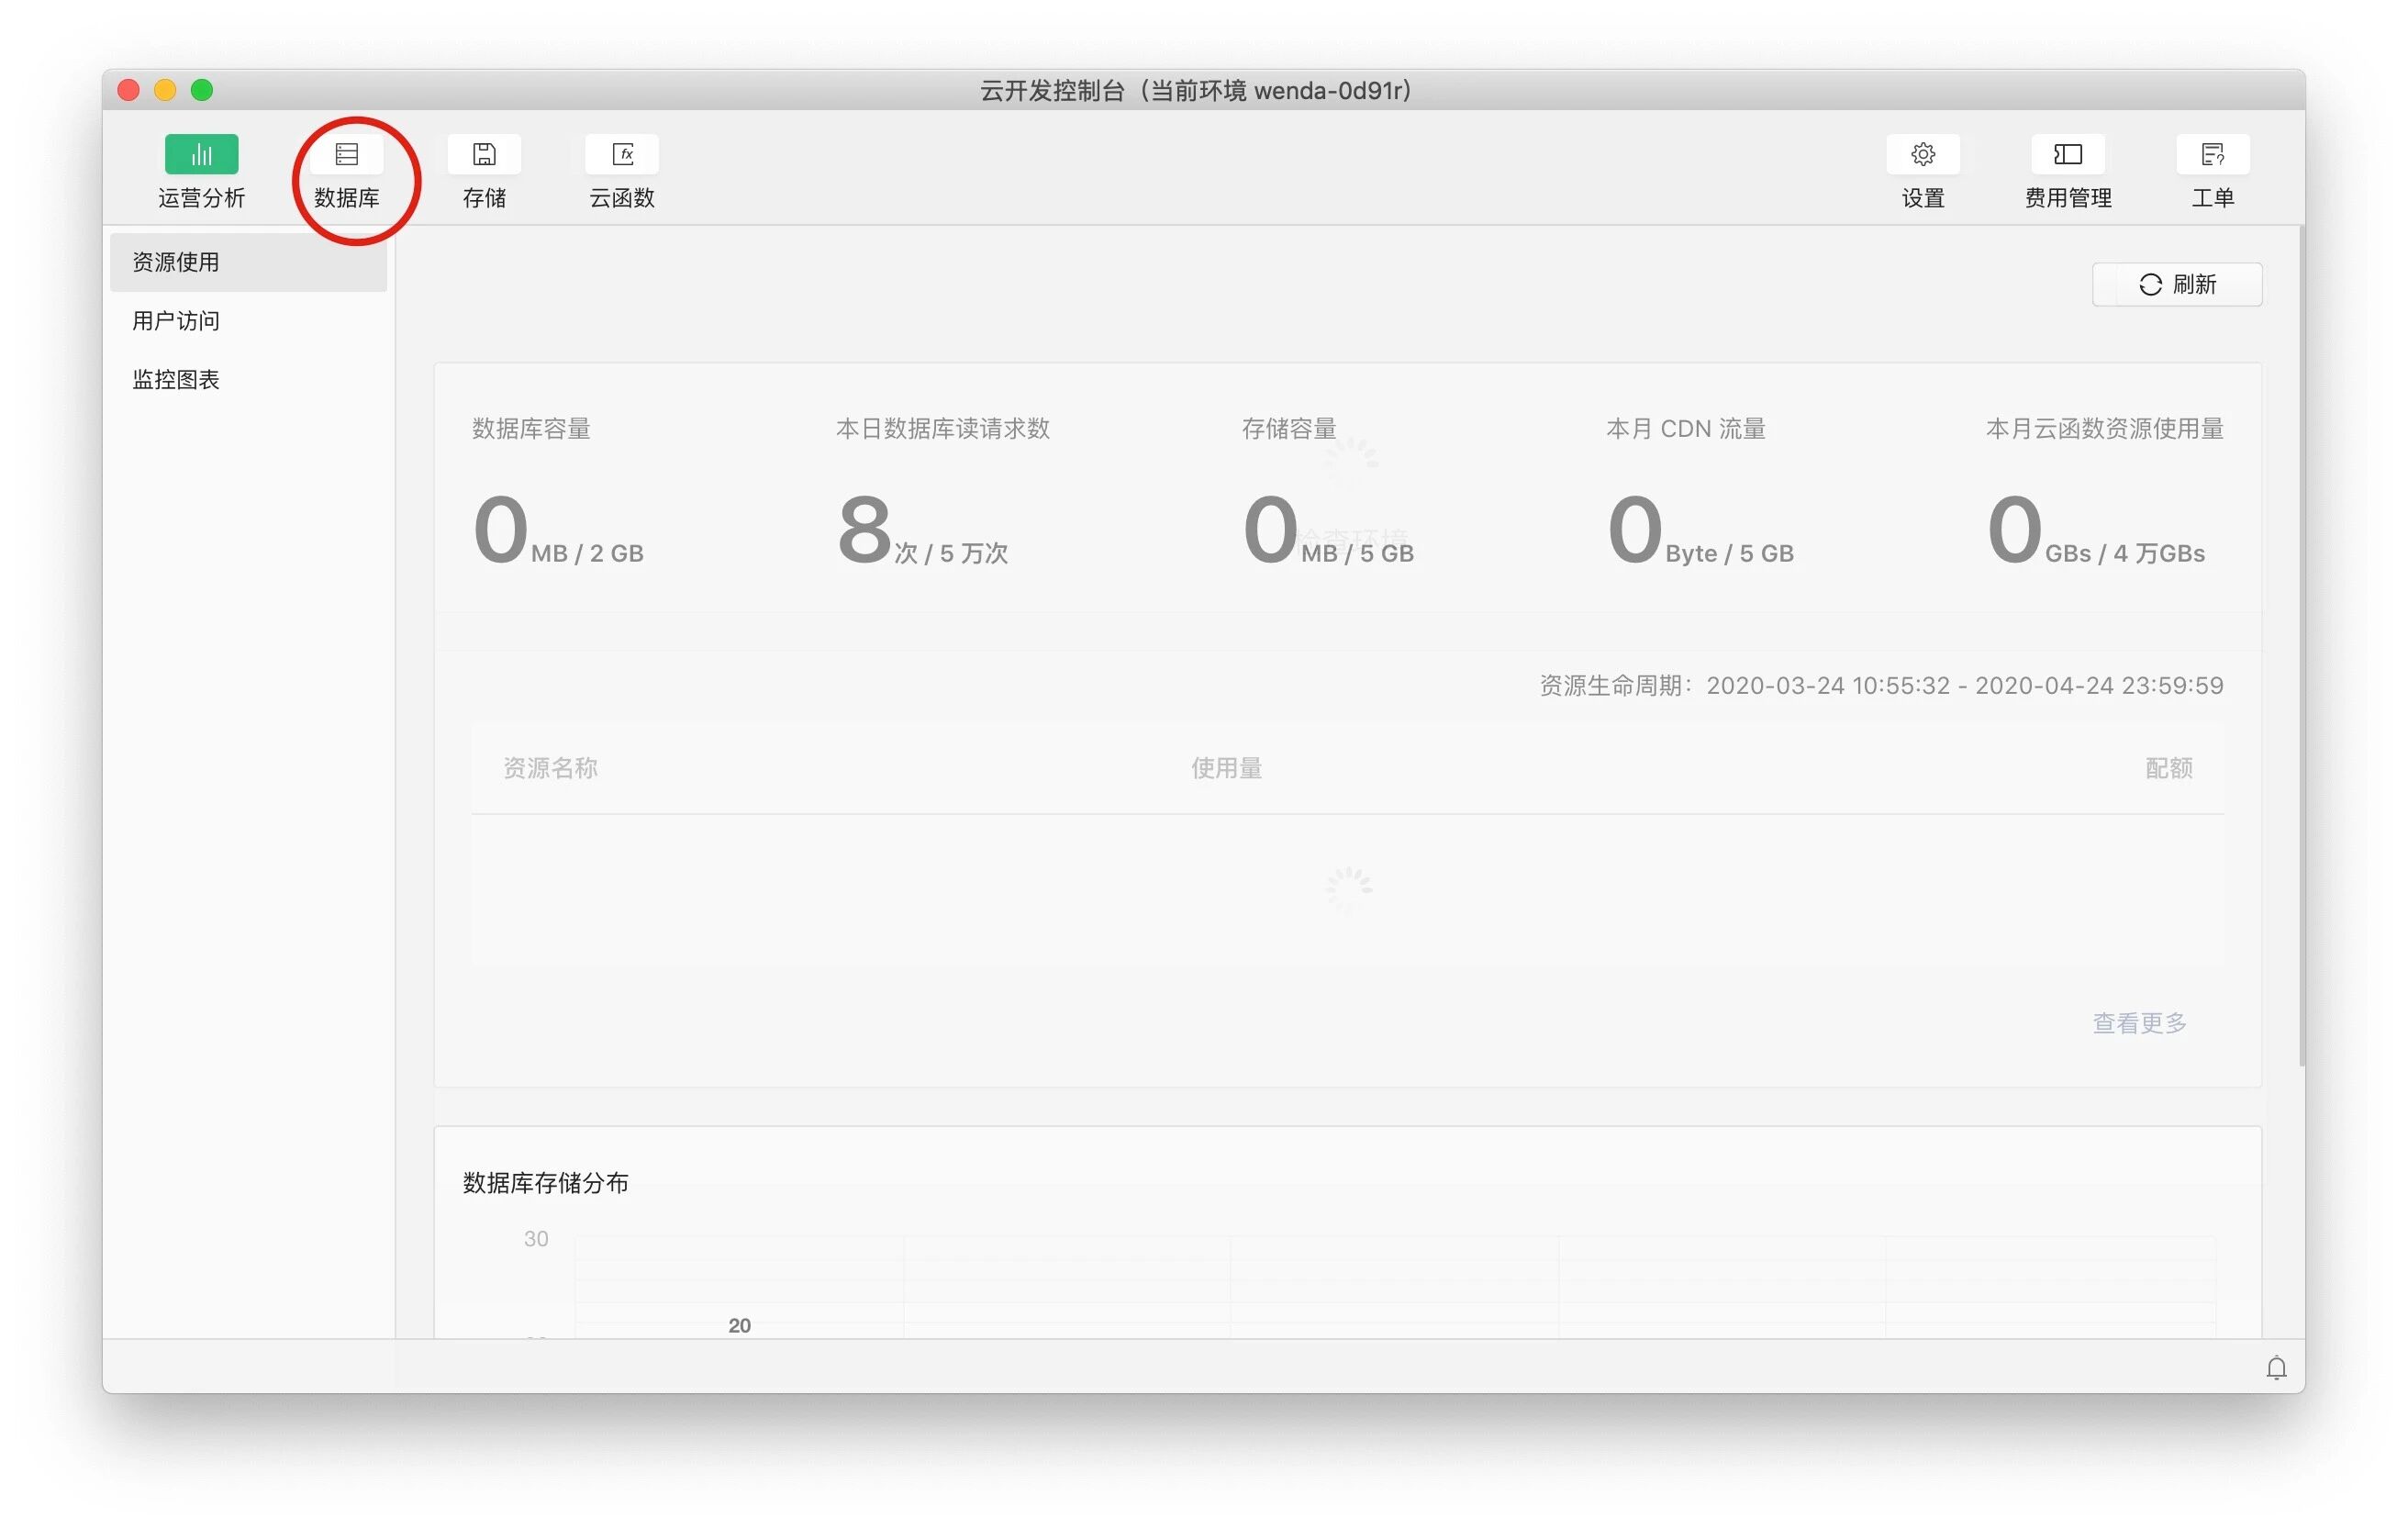Viewport: 2408px width, 1529px height.
Task: Open the 工单 ticket icon
Action: tap(2212, 155)
